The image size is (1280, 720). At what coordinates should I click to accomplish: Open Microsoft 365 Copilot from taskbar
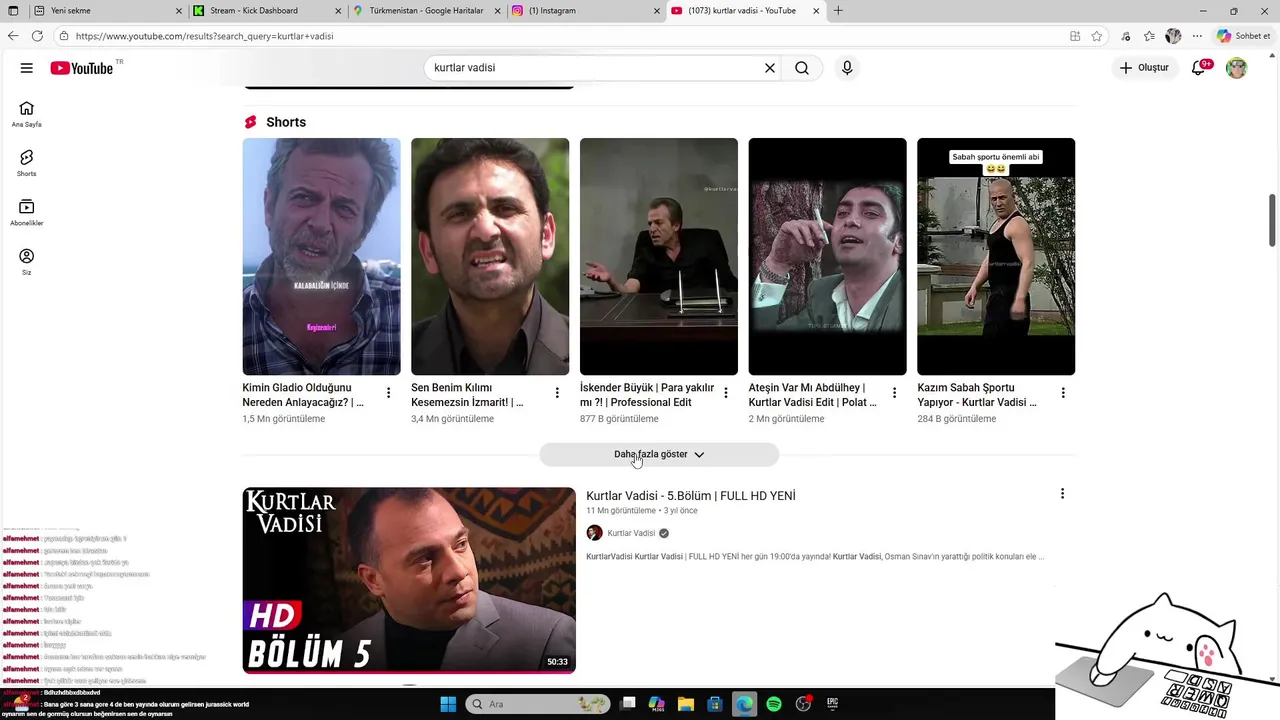[x=657, y=704]
